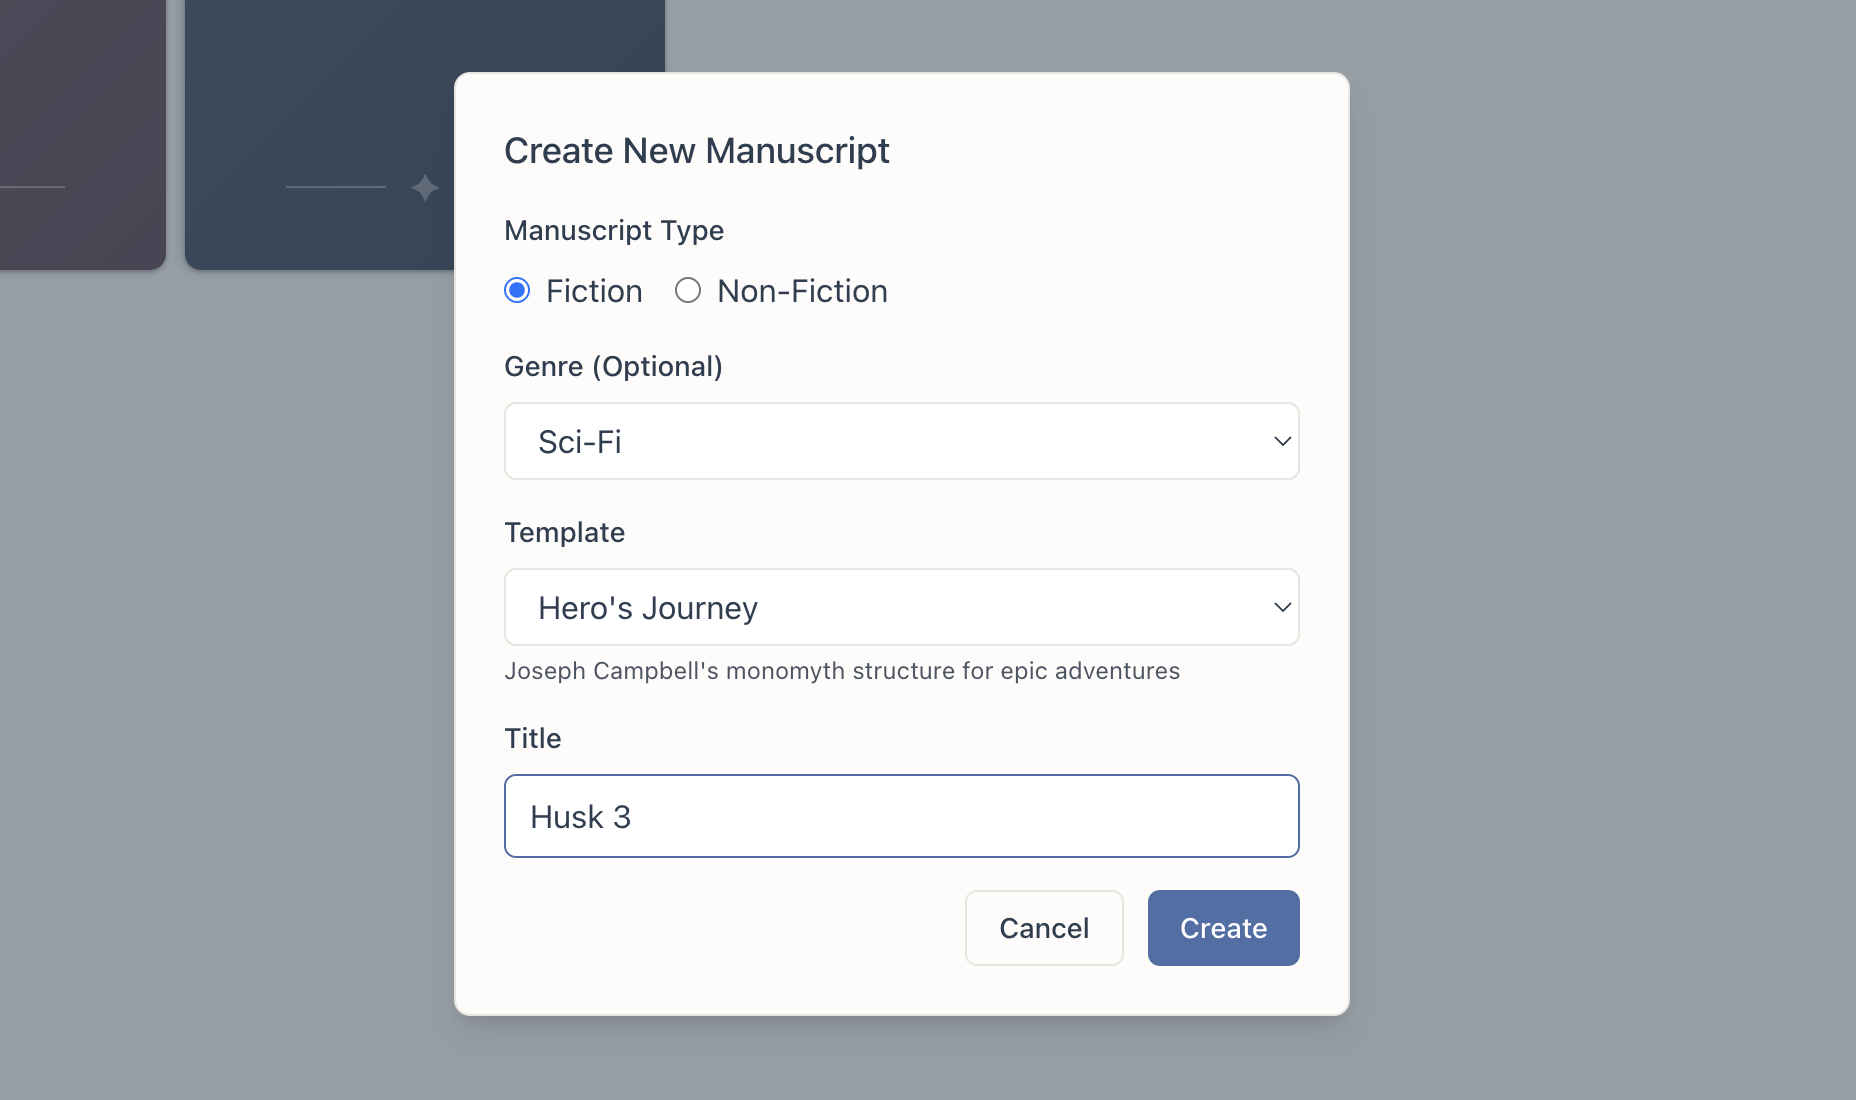Expand the Template selector chevron
Viewport: 1856px width, 1100px height.
(x=1281, y=607)
